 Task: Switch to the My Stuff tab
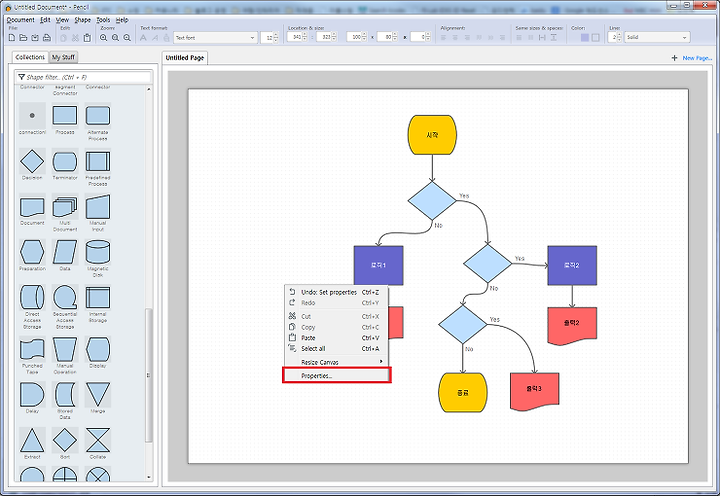tap(63, 57)
